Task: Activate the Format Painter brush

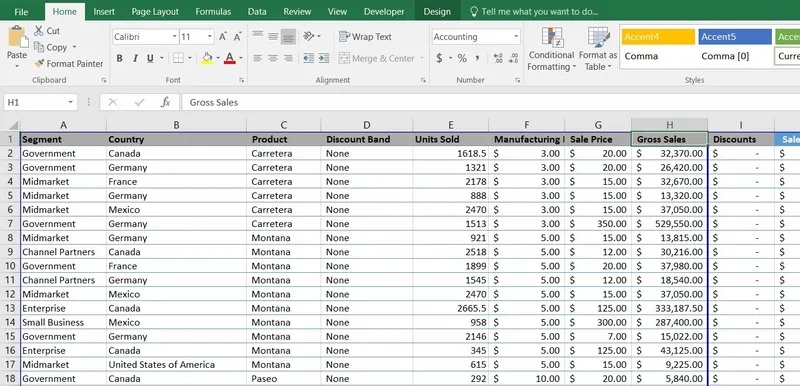Action: coord(39,64)
